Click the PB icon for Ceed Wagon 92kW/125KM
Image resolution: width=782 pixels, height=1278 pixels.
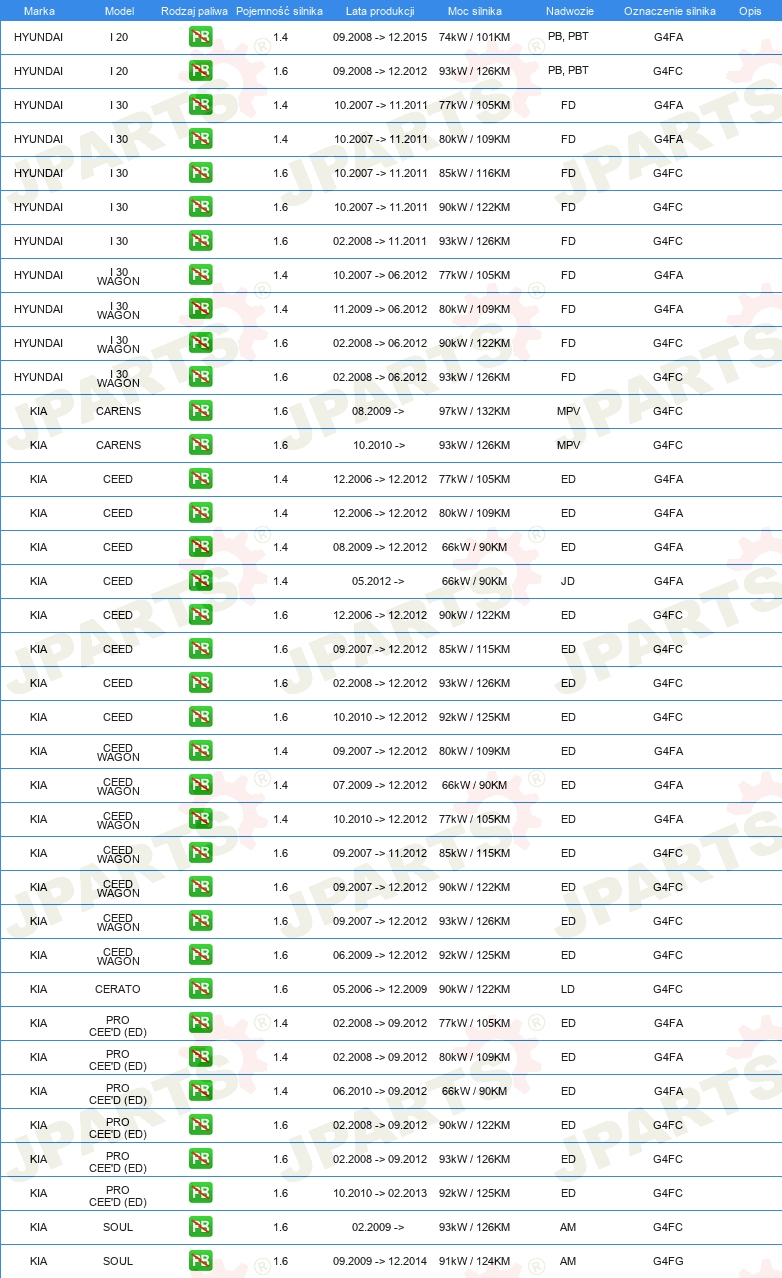pos(200,955)
